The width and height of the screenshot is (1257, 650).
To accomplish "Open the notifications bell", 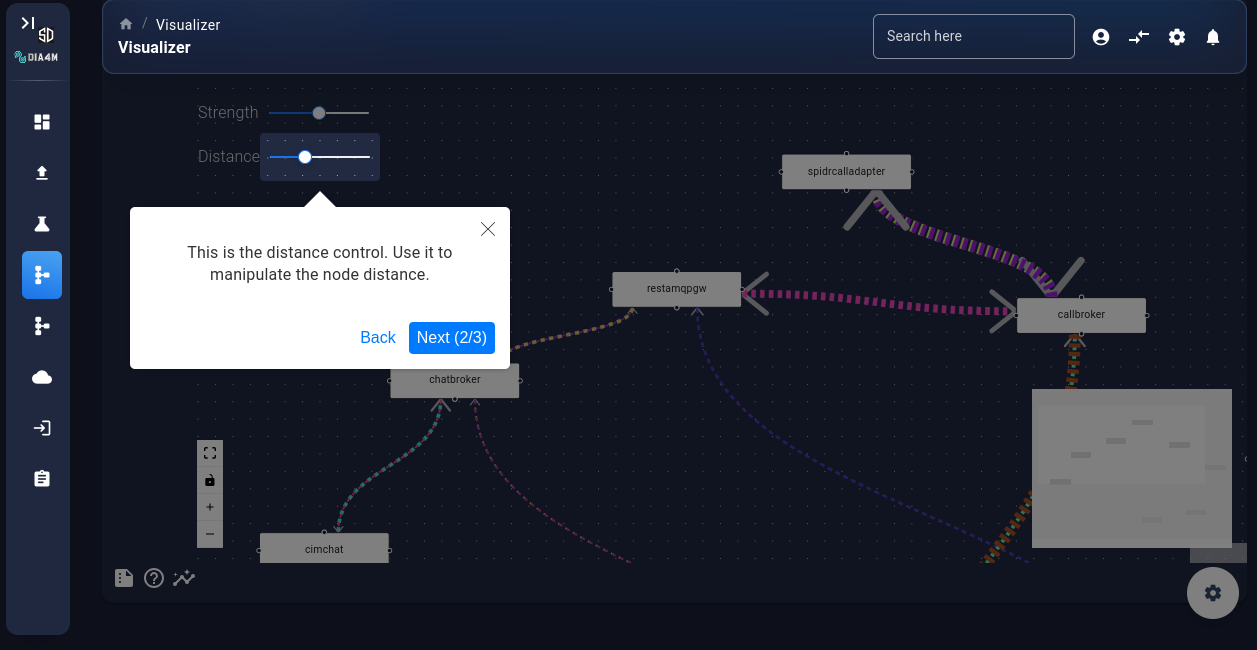I will (x=1213, y=37).
